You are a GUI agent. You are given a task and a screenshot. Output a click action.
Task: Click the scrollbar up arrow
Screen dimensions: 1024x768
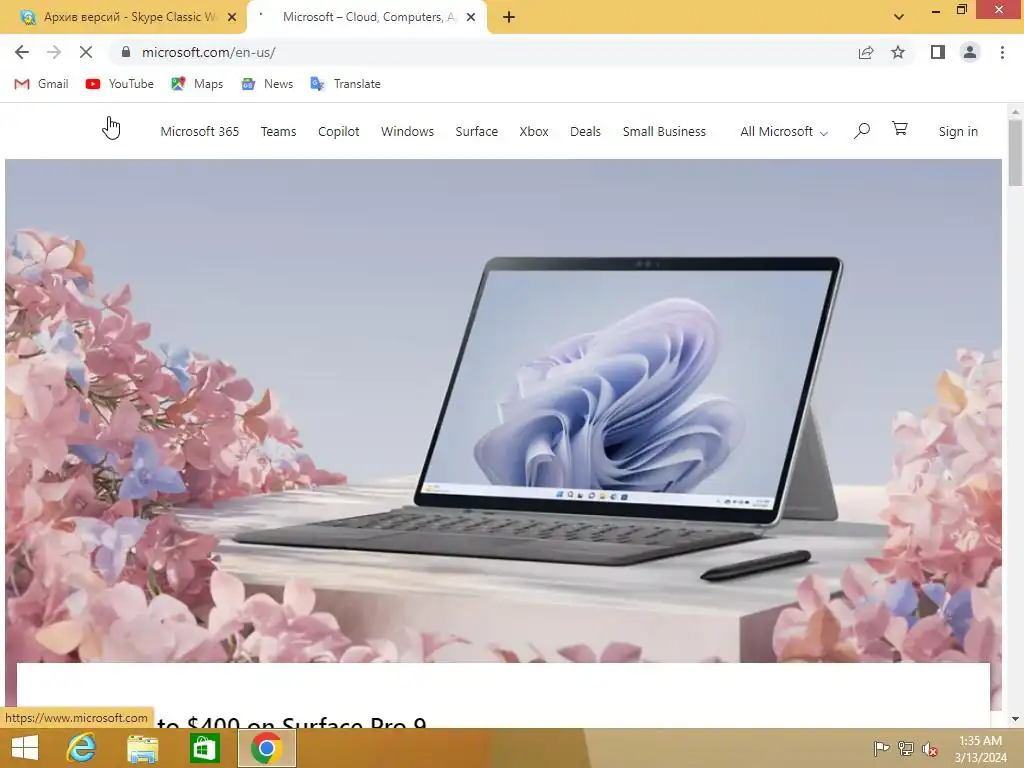[1015, 112]
